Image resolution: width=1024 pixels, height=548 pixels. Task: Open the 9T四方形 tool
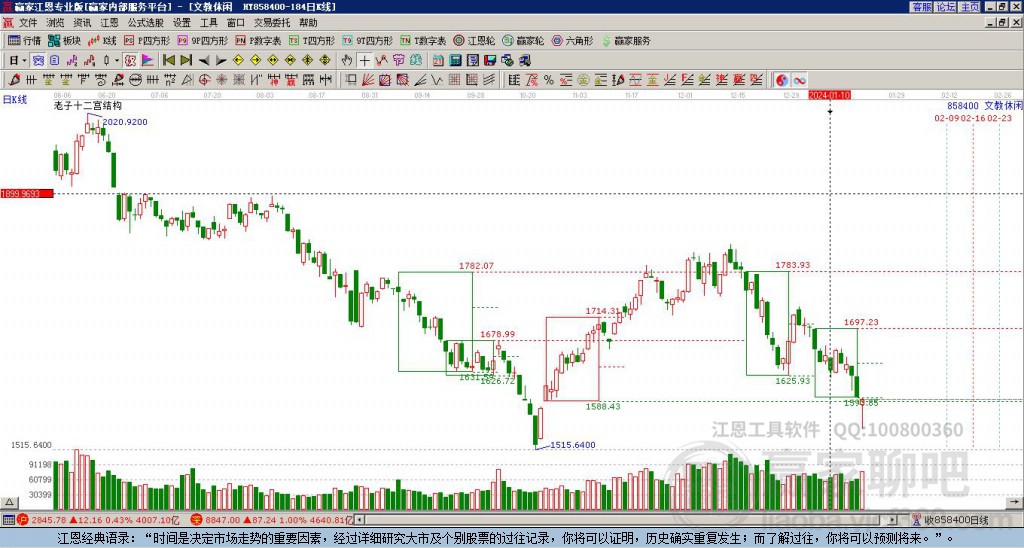368,40
